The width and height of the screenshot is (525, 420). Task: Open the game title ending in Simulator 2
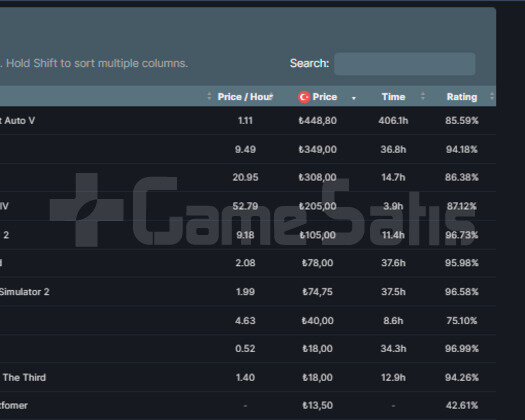point(24,292)
